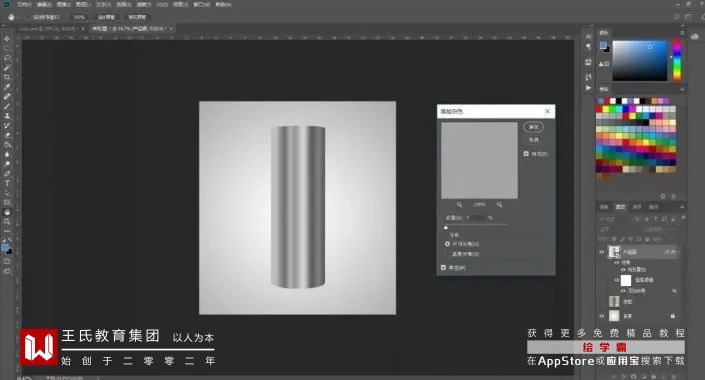Screen dimensions: 705x380
Task: Select the Move tool
Action: [7, 39]
